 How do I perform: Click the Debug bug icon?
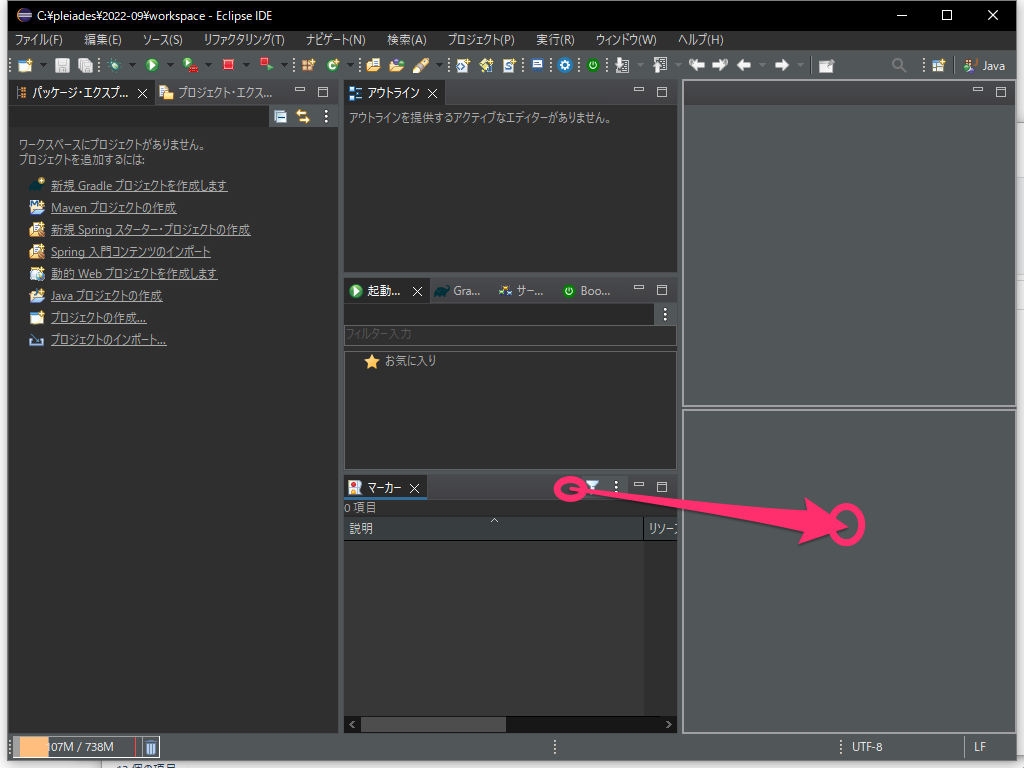coord(115,65)
